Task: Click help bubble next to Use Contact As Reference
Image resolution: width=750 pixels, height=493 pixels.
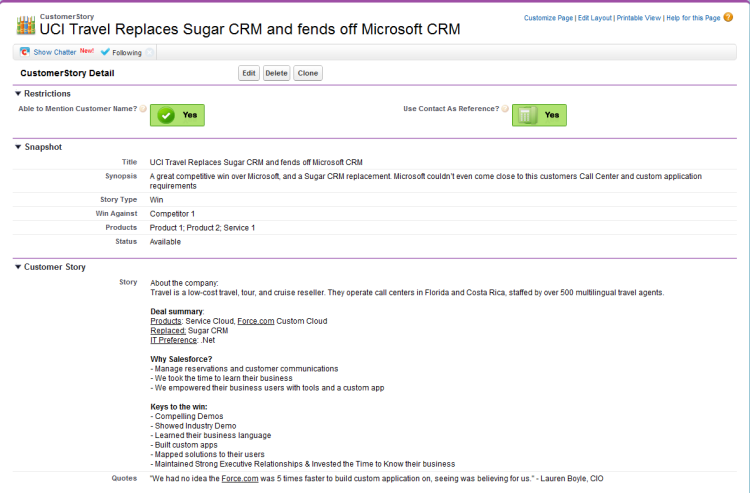Action: pos(505,109)
